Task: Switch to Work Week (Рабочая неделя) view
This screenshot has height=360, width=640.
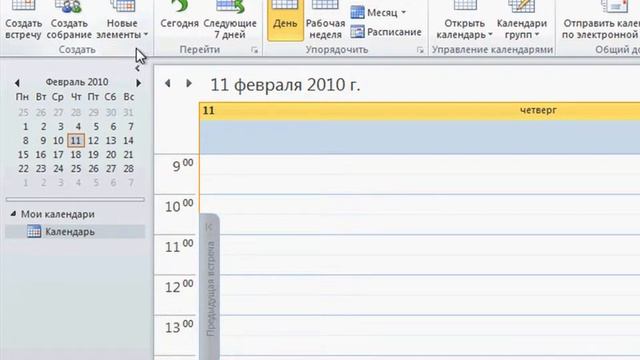Action: (325, 20)
